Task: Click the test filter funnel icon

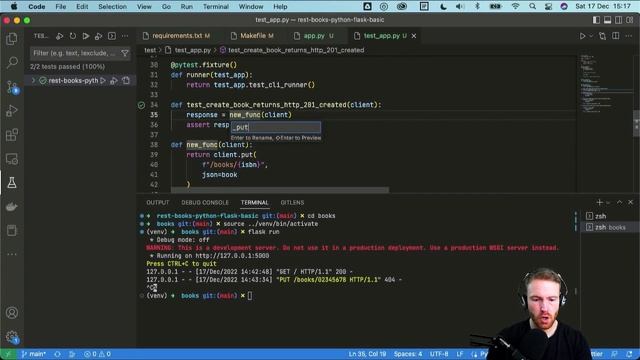Action: click(x=125, y=53)
